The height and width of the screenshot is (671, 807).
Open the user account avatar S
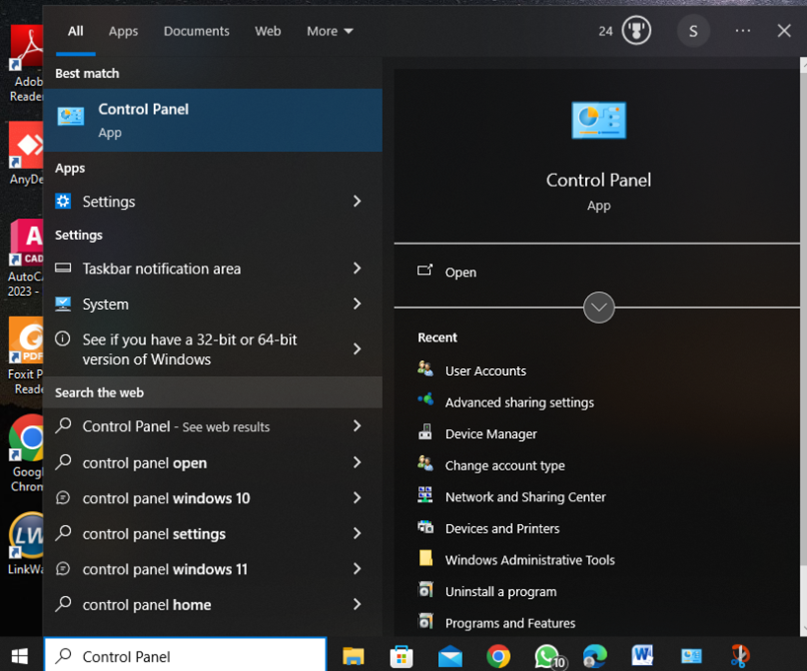point(693,31)
